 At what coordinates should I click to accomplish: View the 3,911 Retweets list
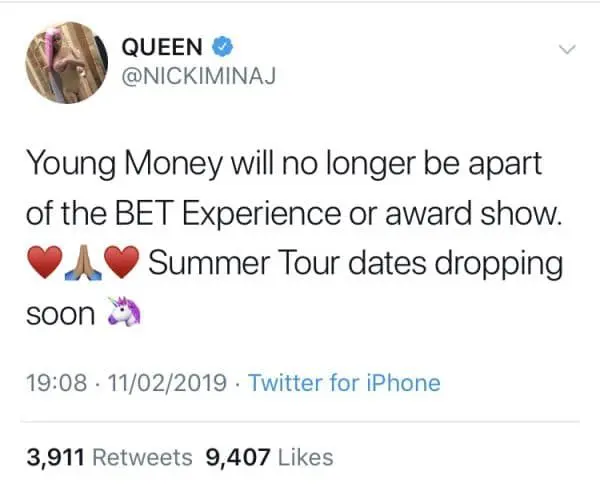[x=109, y=457]
